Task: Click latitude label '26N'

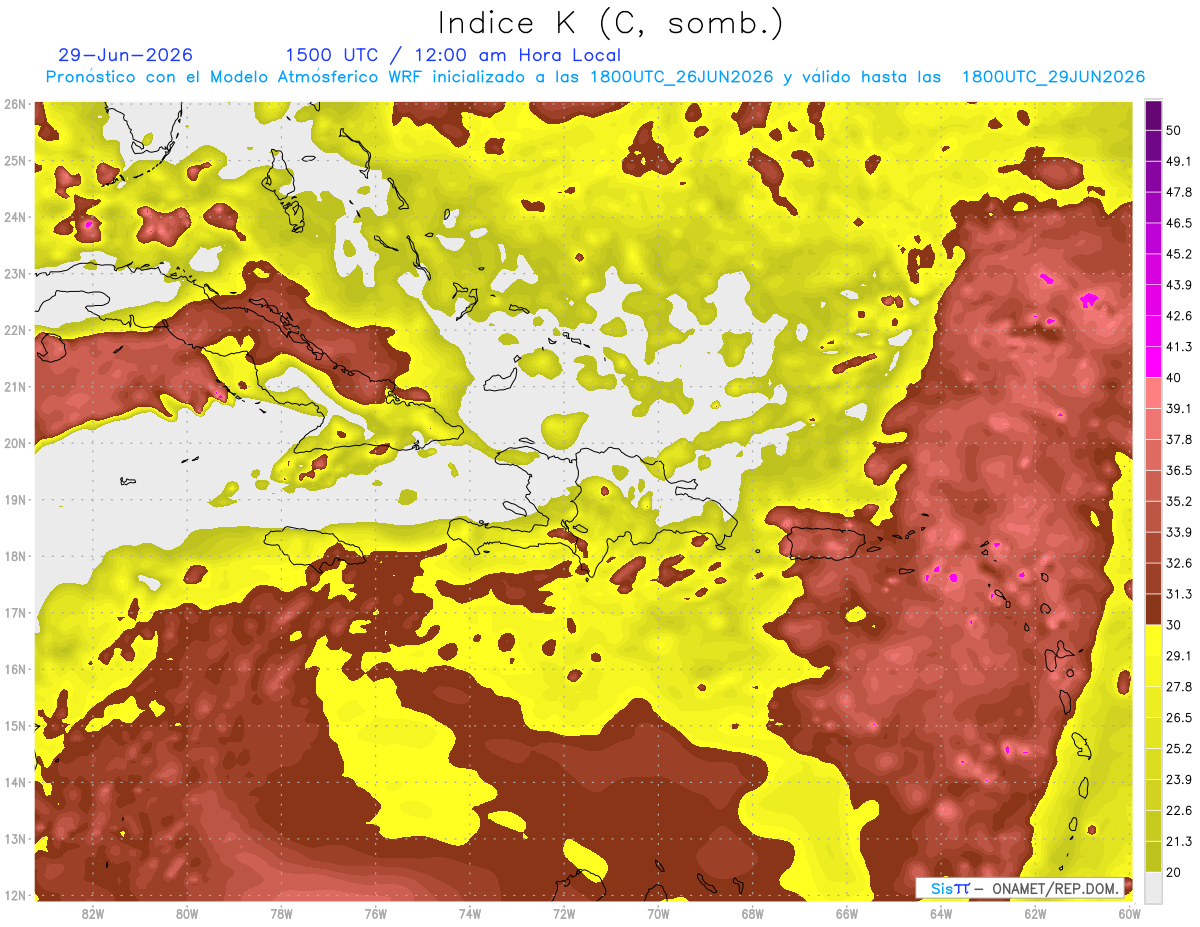Action: [x=16, y=104]
